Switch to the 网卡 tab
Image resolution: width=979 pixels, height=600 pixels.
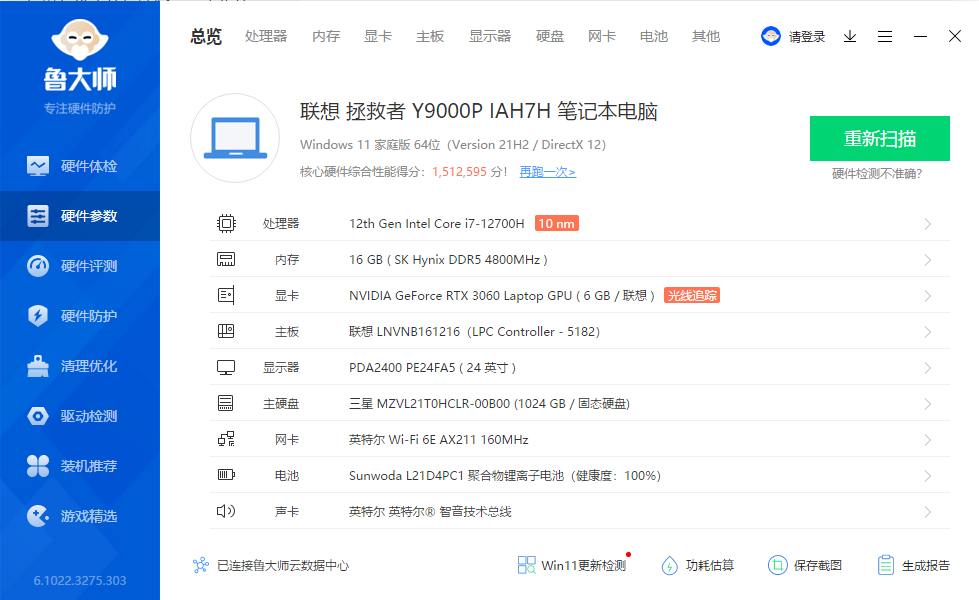[x=602, y=36]
